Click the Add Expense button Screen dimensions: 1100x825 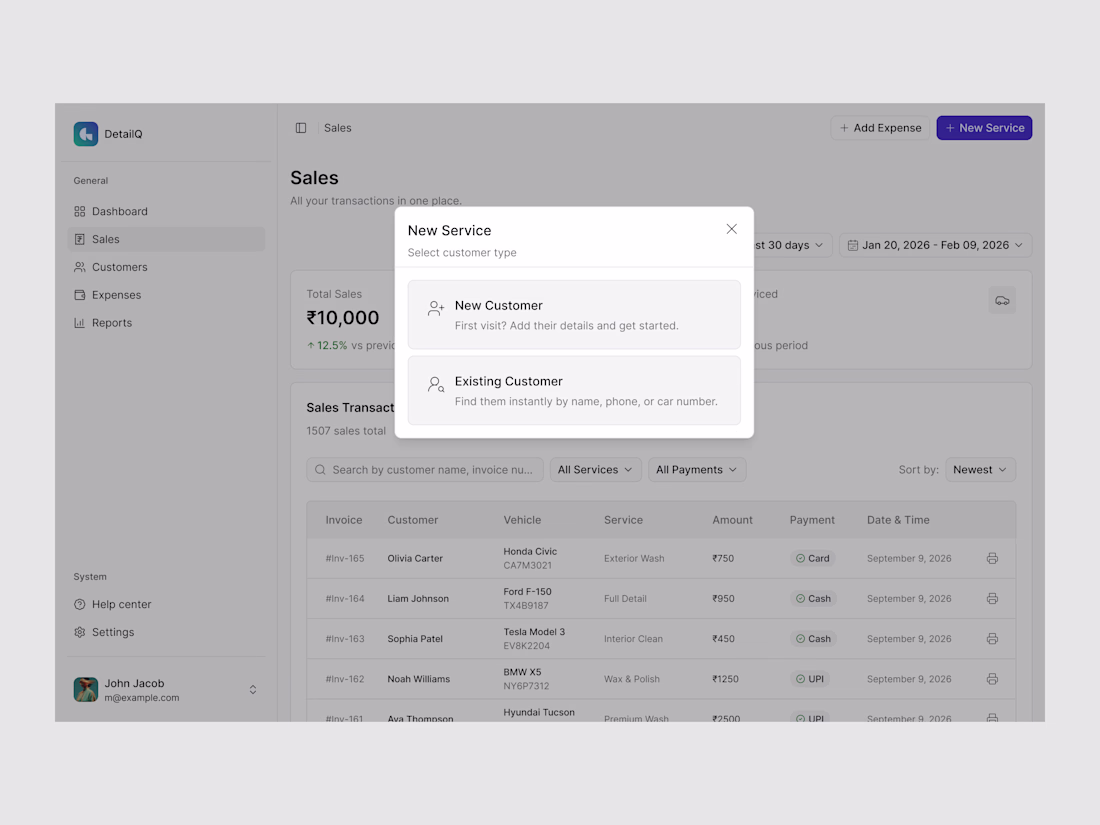tap(880, 128)
